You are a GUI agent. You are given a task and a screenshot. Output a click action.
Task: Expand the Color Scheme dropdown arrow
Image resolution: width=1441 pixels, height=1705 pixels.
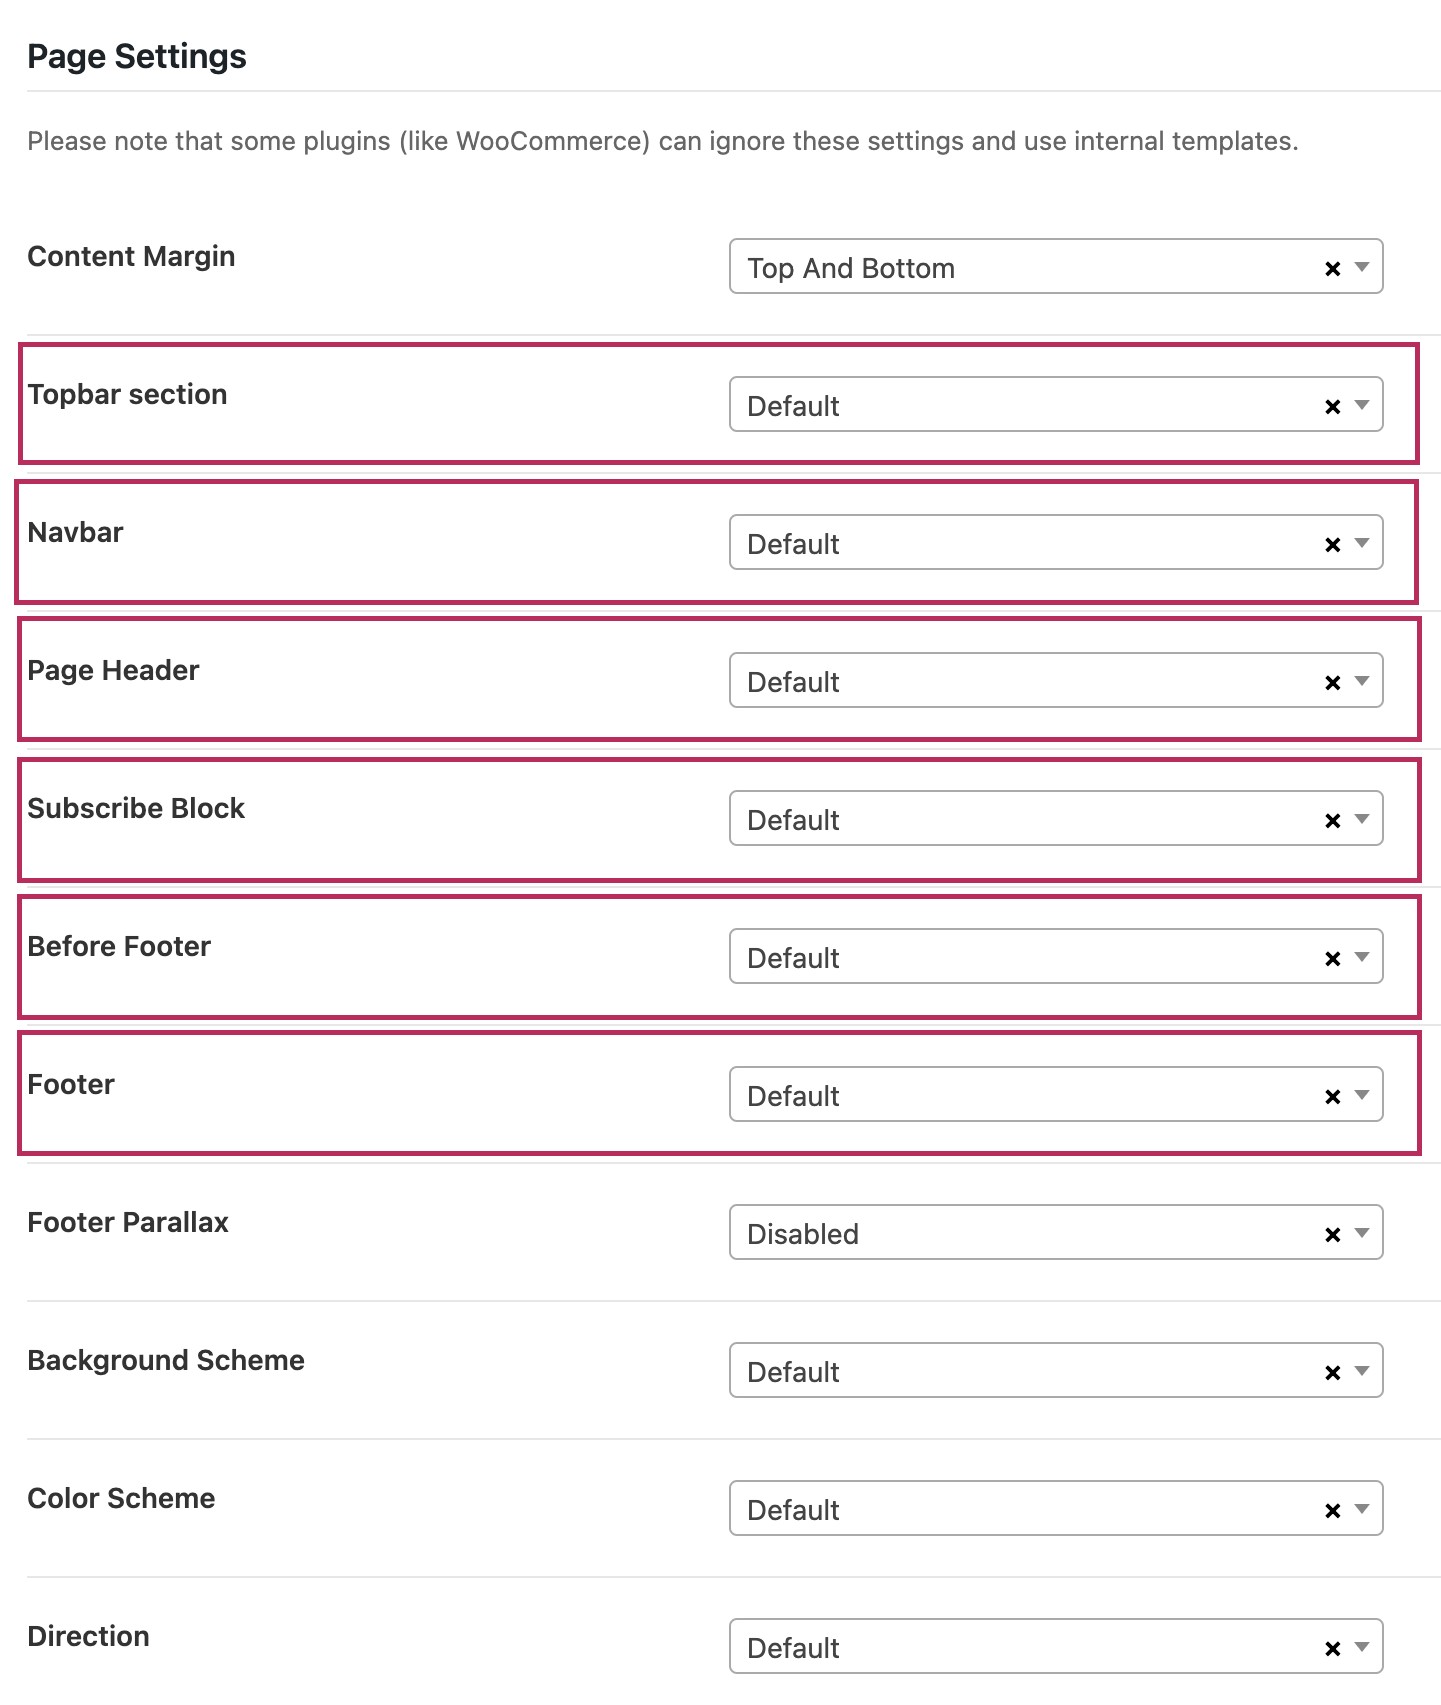tap(1362, 1509)
